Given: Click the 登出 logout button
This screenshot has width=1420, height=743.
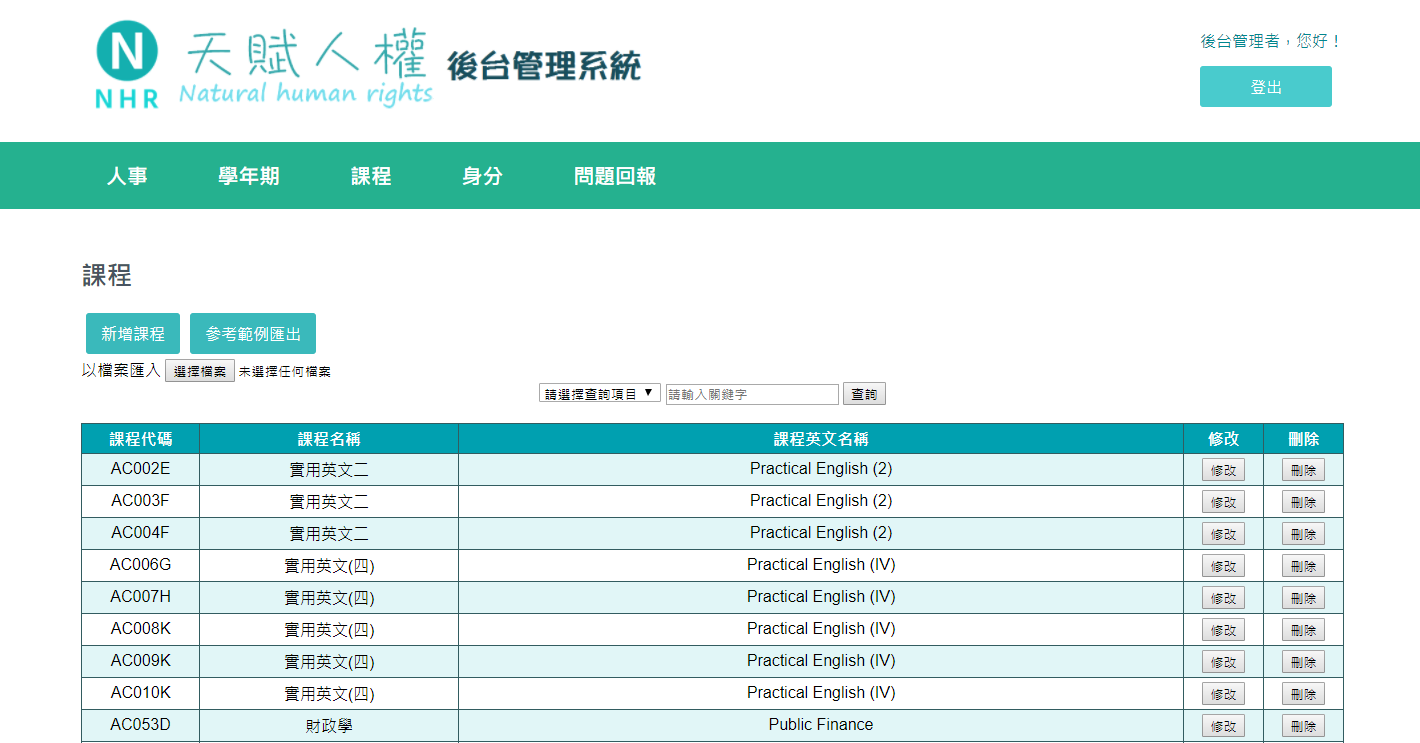Looking at the screenshot, I should [1265, 87].
